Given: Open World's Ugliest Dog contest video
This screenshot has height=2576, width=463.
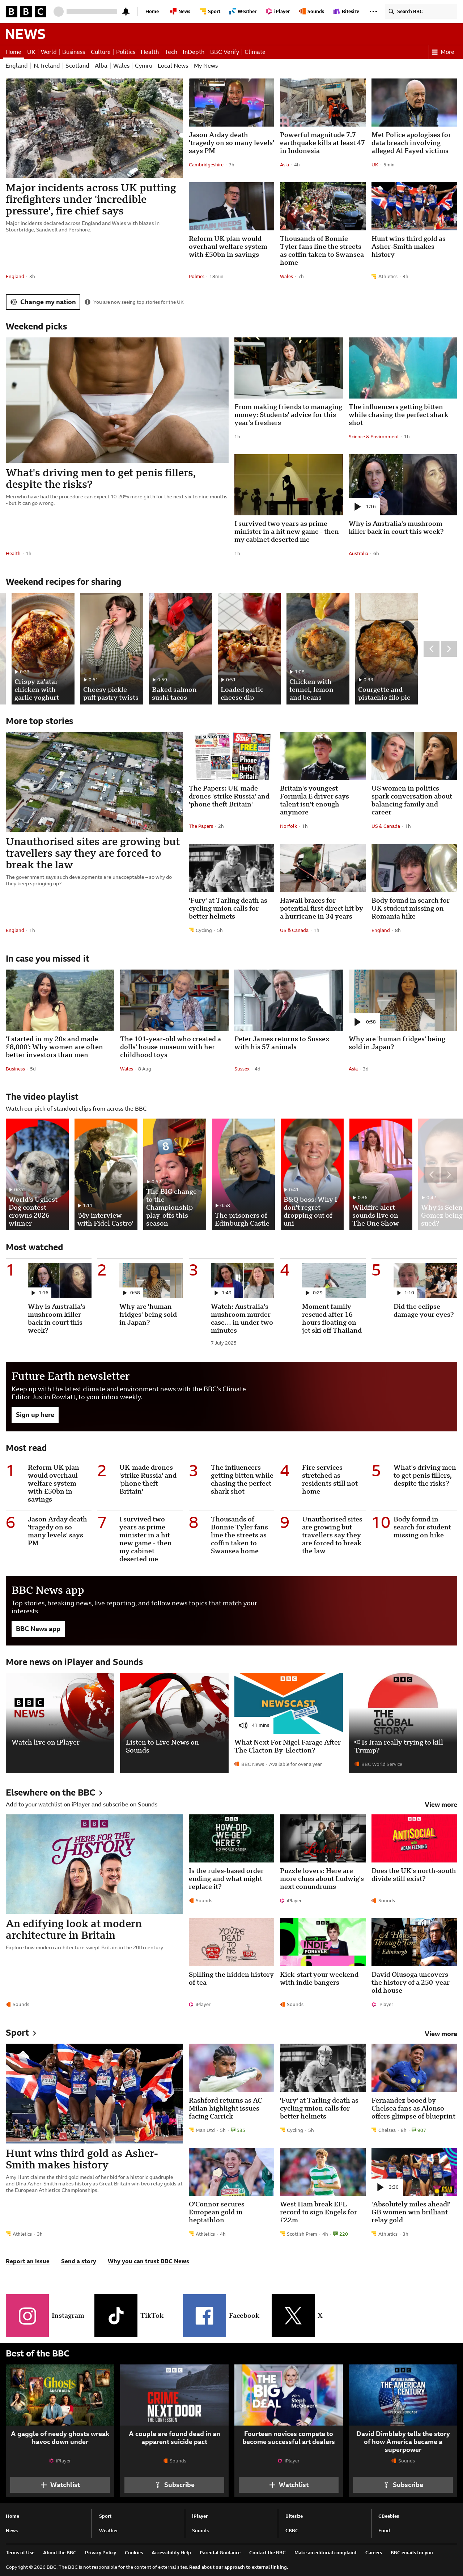Looking at the screenshot, I should point(37,1174).
